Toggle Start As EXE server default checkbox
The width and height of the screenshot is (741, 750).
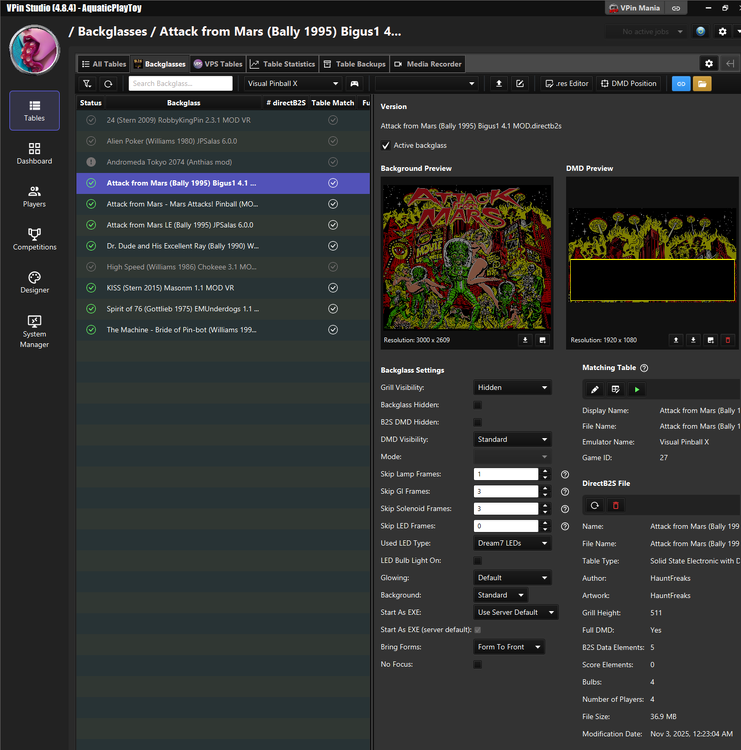[x=477, y=630]
